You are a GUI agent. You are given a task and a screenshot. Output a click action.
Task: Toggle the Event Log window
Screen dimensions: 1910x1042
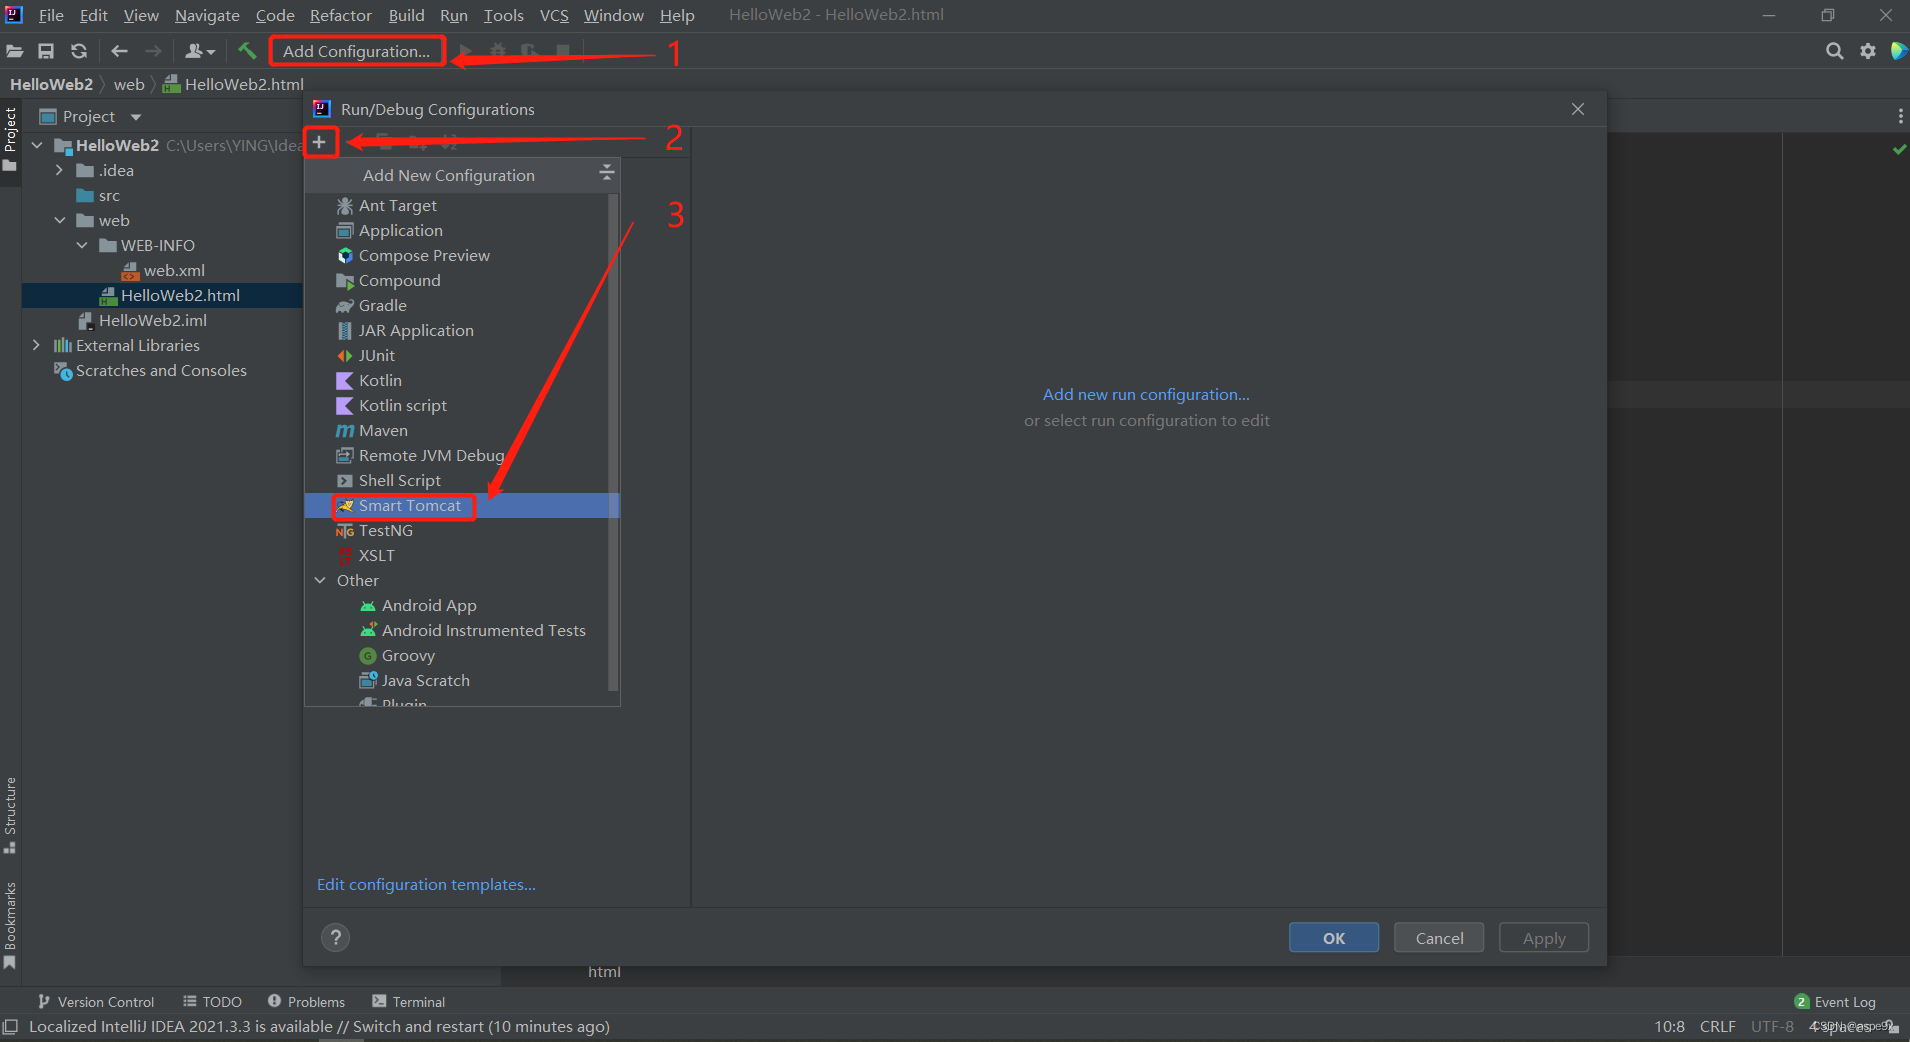[x=1835, y=1001]
